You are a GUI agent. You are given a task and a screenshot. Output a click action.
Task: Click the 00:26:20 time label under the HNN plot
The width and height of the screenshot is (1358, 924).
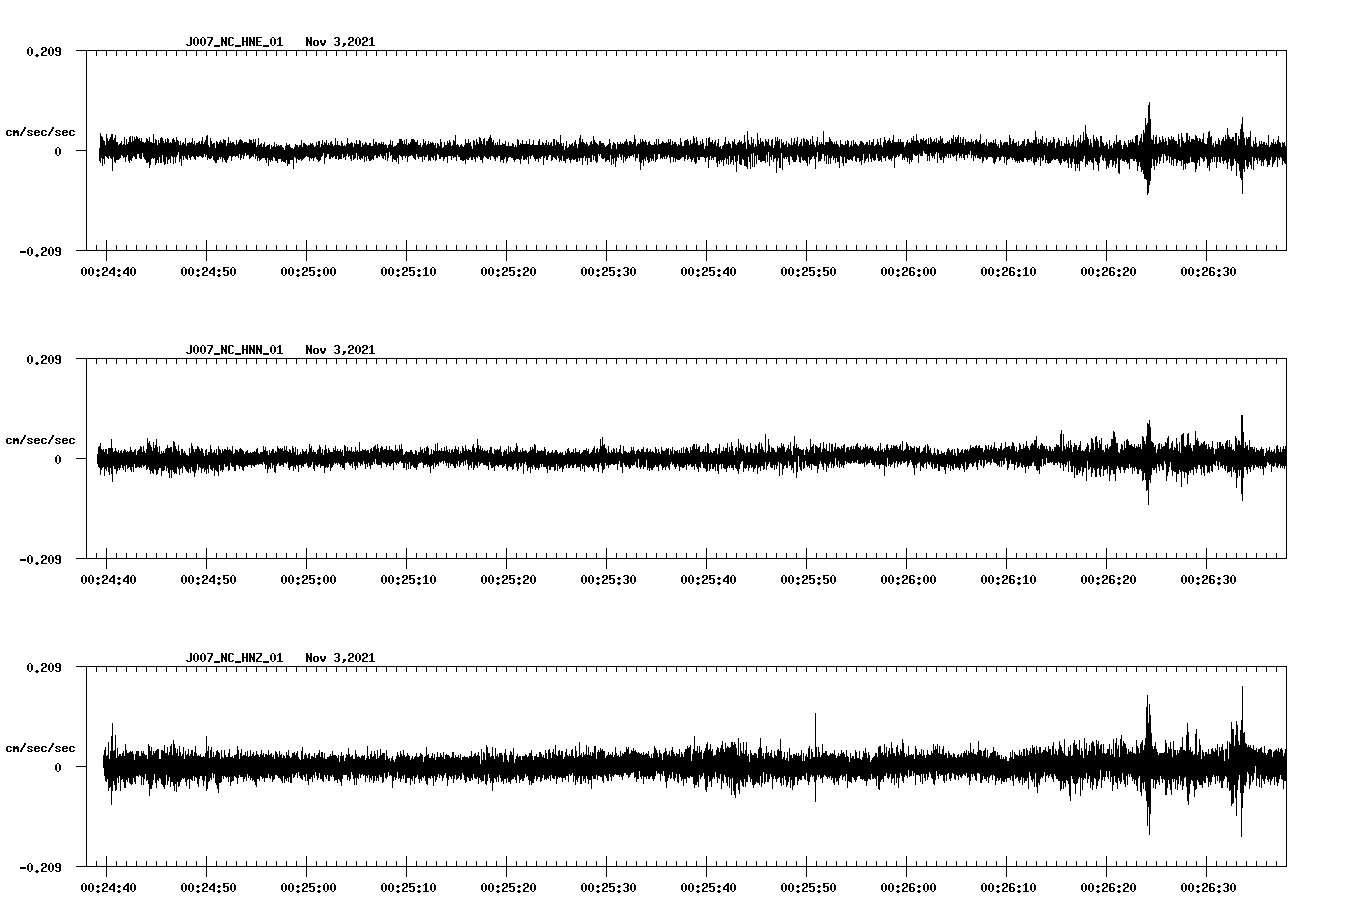tap(1108, 579)
